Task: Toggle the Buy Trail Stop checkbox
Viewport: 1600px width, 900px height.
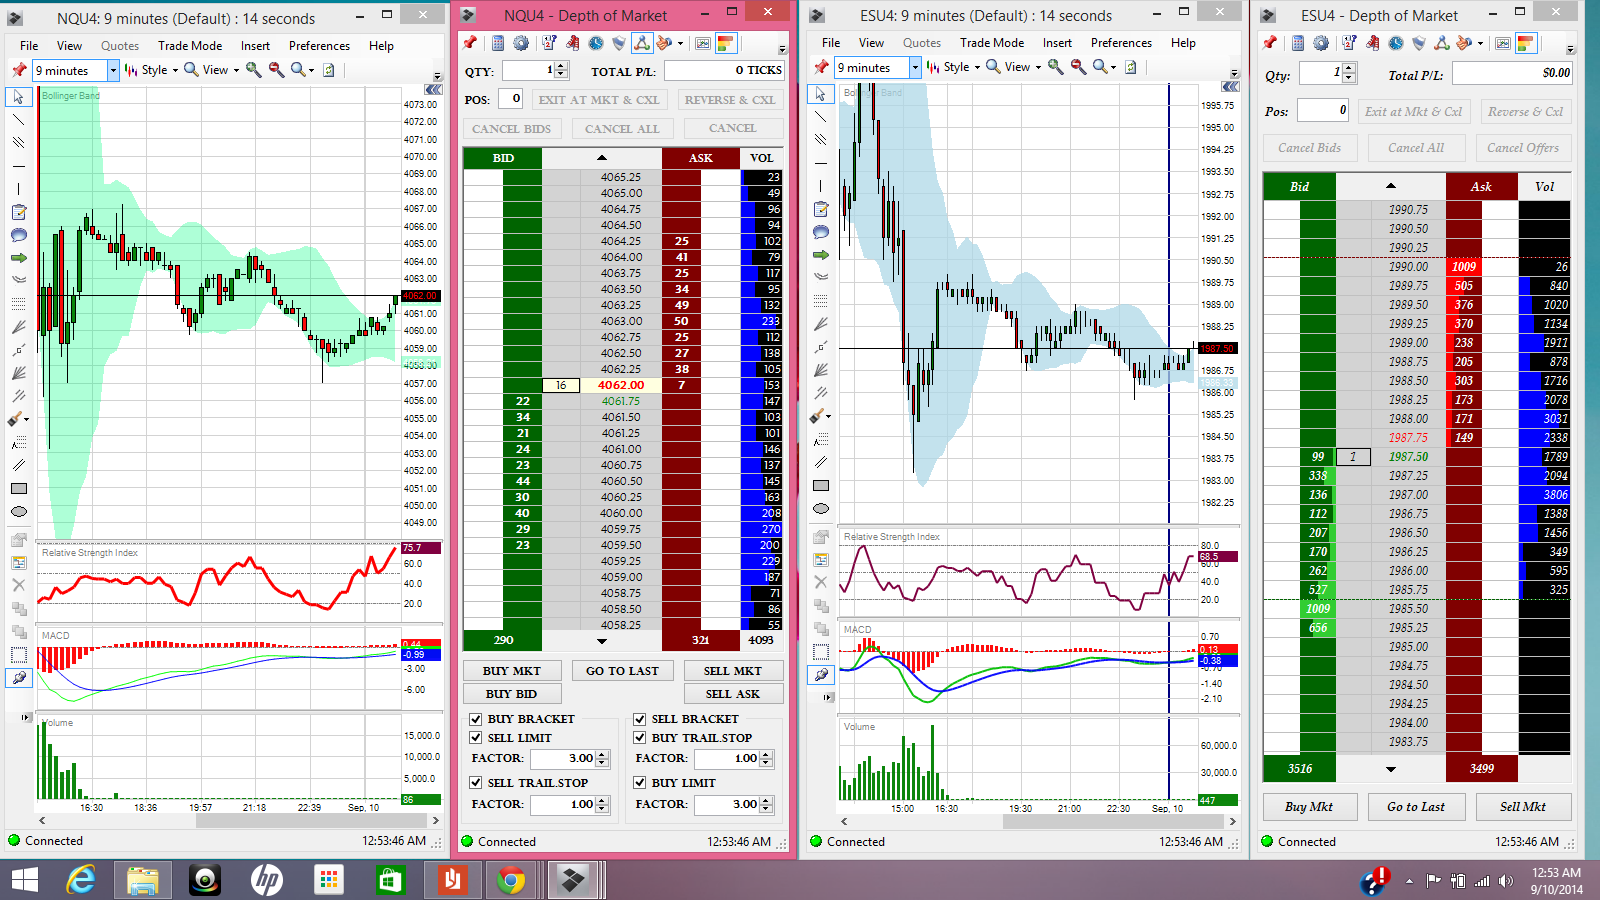Action: pyautogui.click(x=640, y=738)
